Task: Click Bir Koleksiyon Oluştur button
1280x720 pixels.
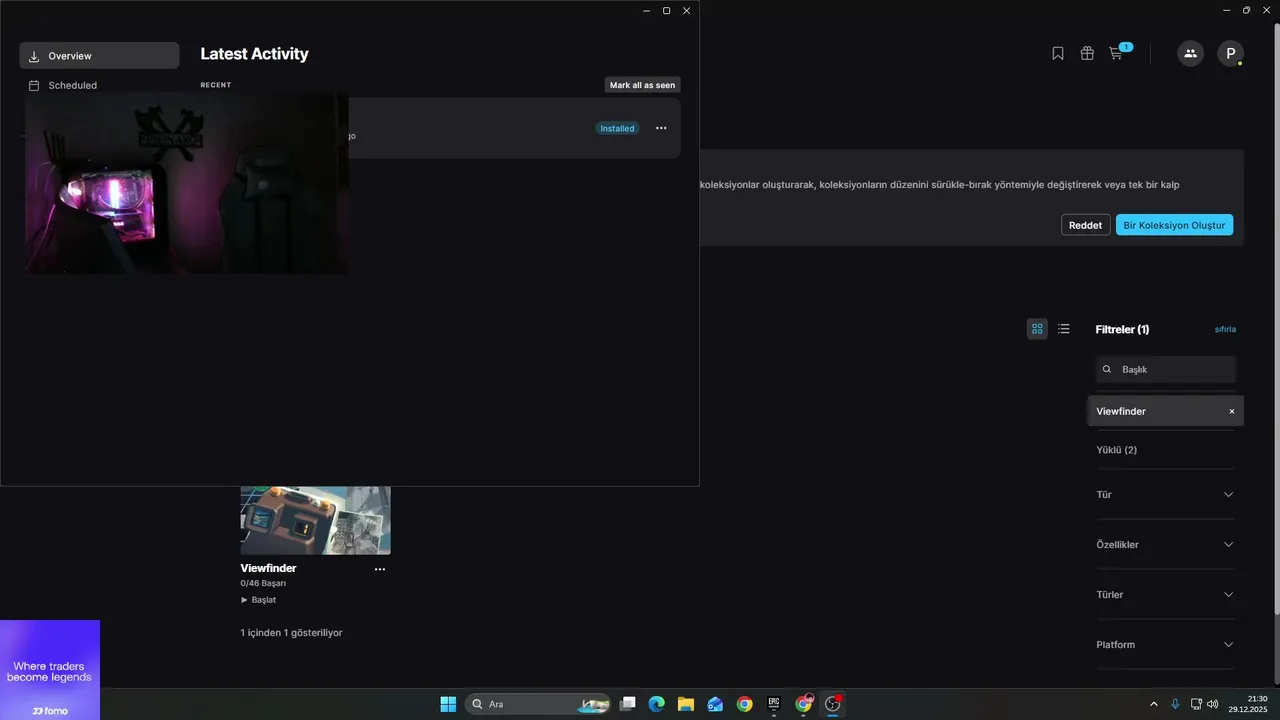Action: click(1174, 225)
